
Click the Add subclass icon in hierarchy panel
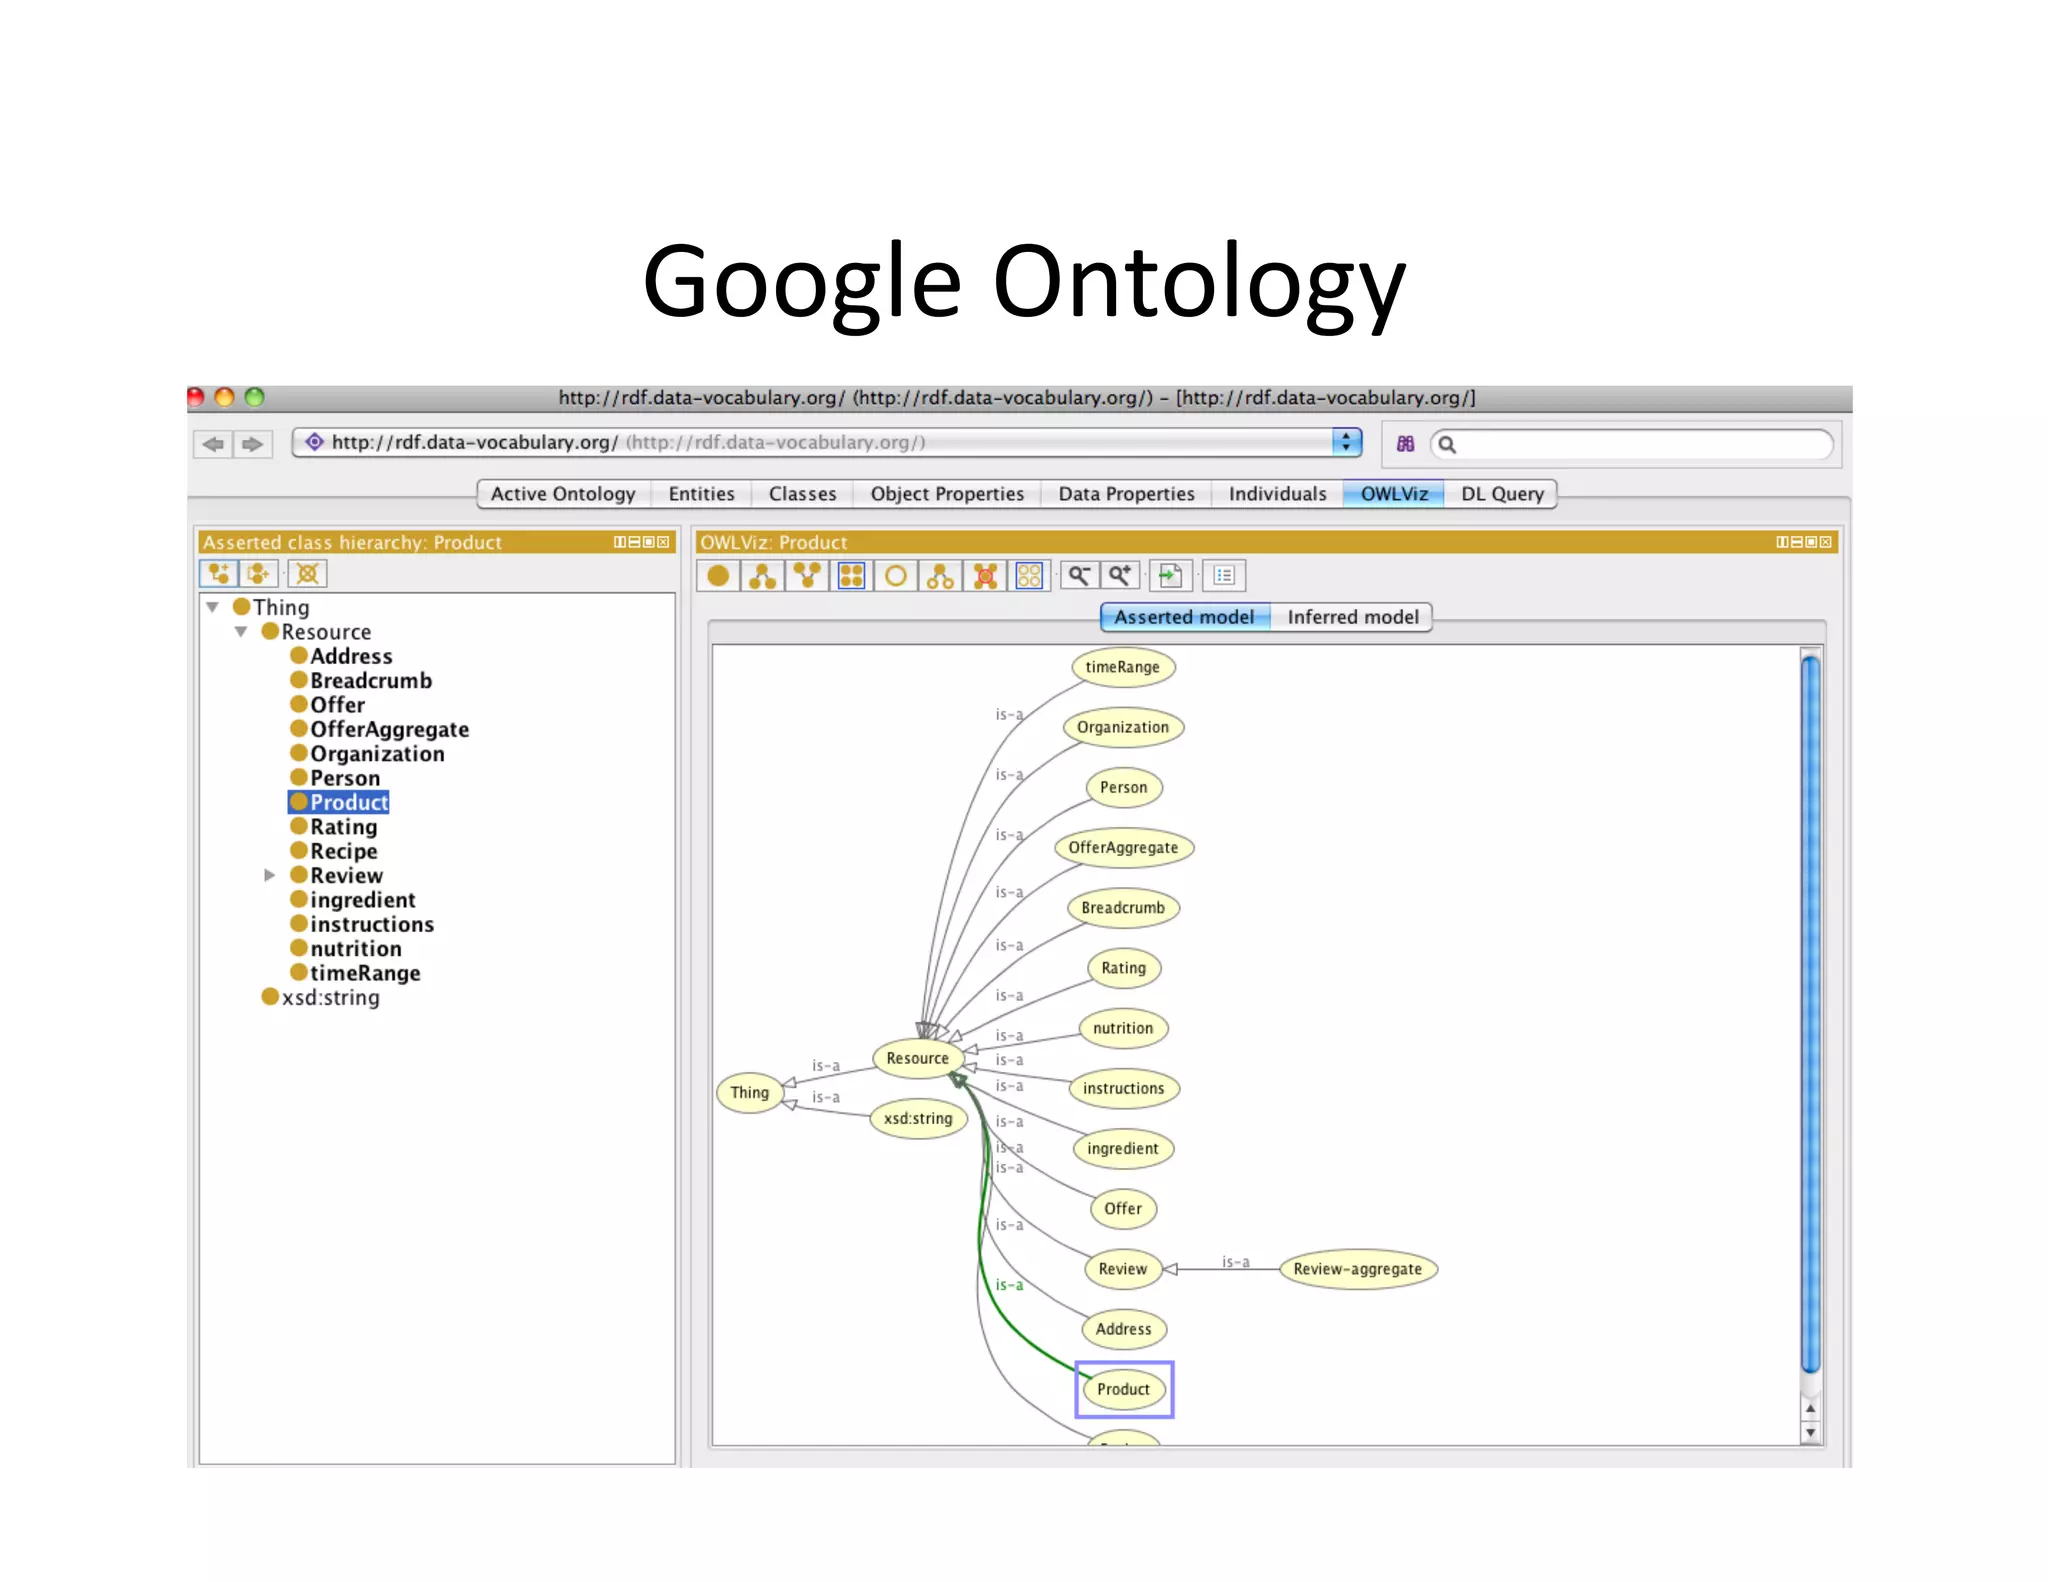[x=218, y=574]
